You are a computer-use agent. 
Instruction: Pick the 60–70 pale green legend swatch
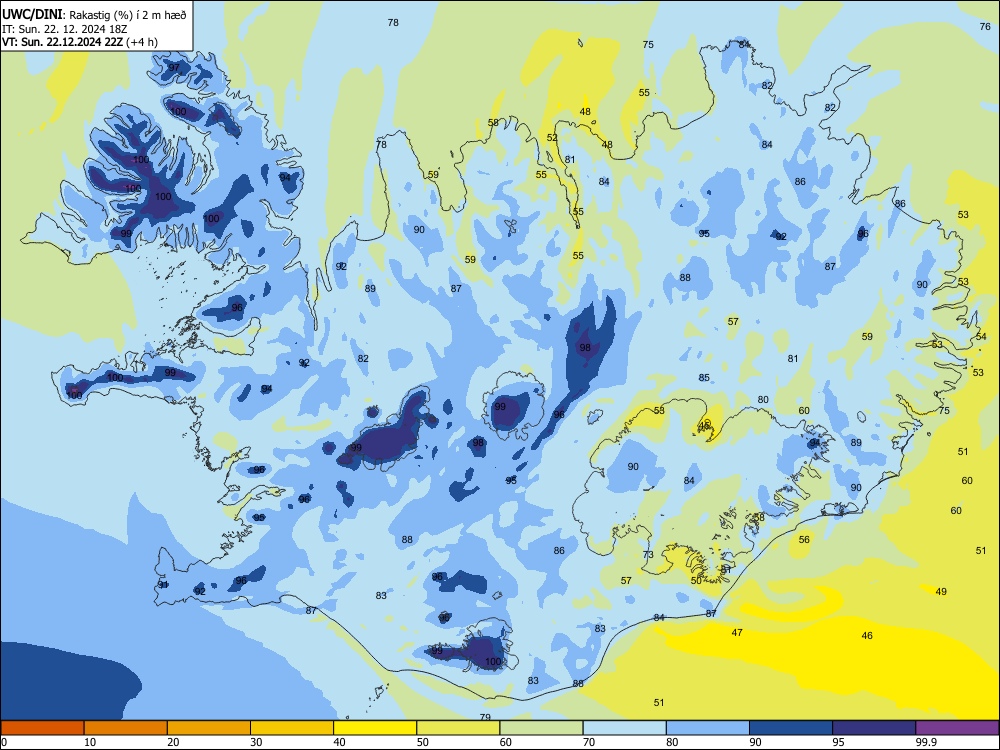point(541,728)
